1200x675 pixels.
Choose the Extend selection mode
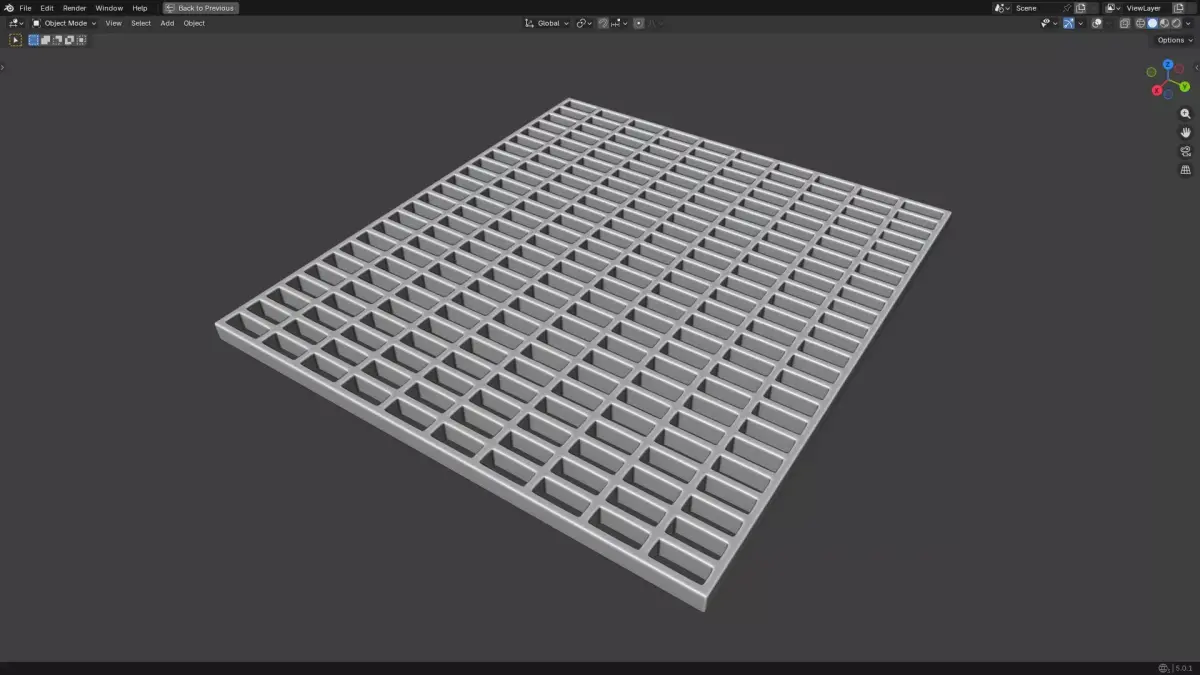click(x=45, y=40)
